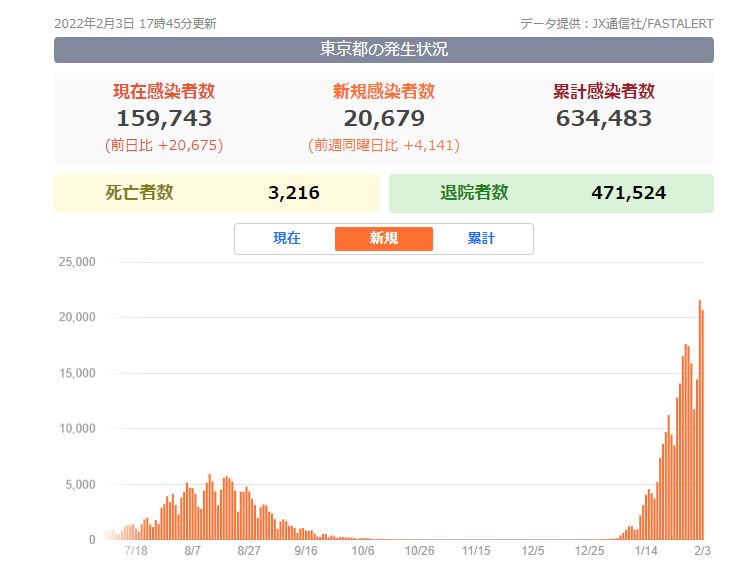Click the 死亡者数 yellow panel
This screenshot has width=747, height=564.
(x=216, y=193)
